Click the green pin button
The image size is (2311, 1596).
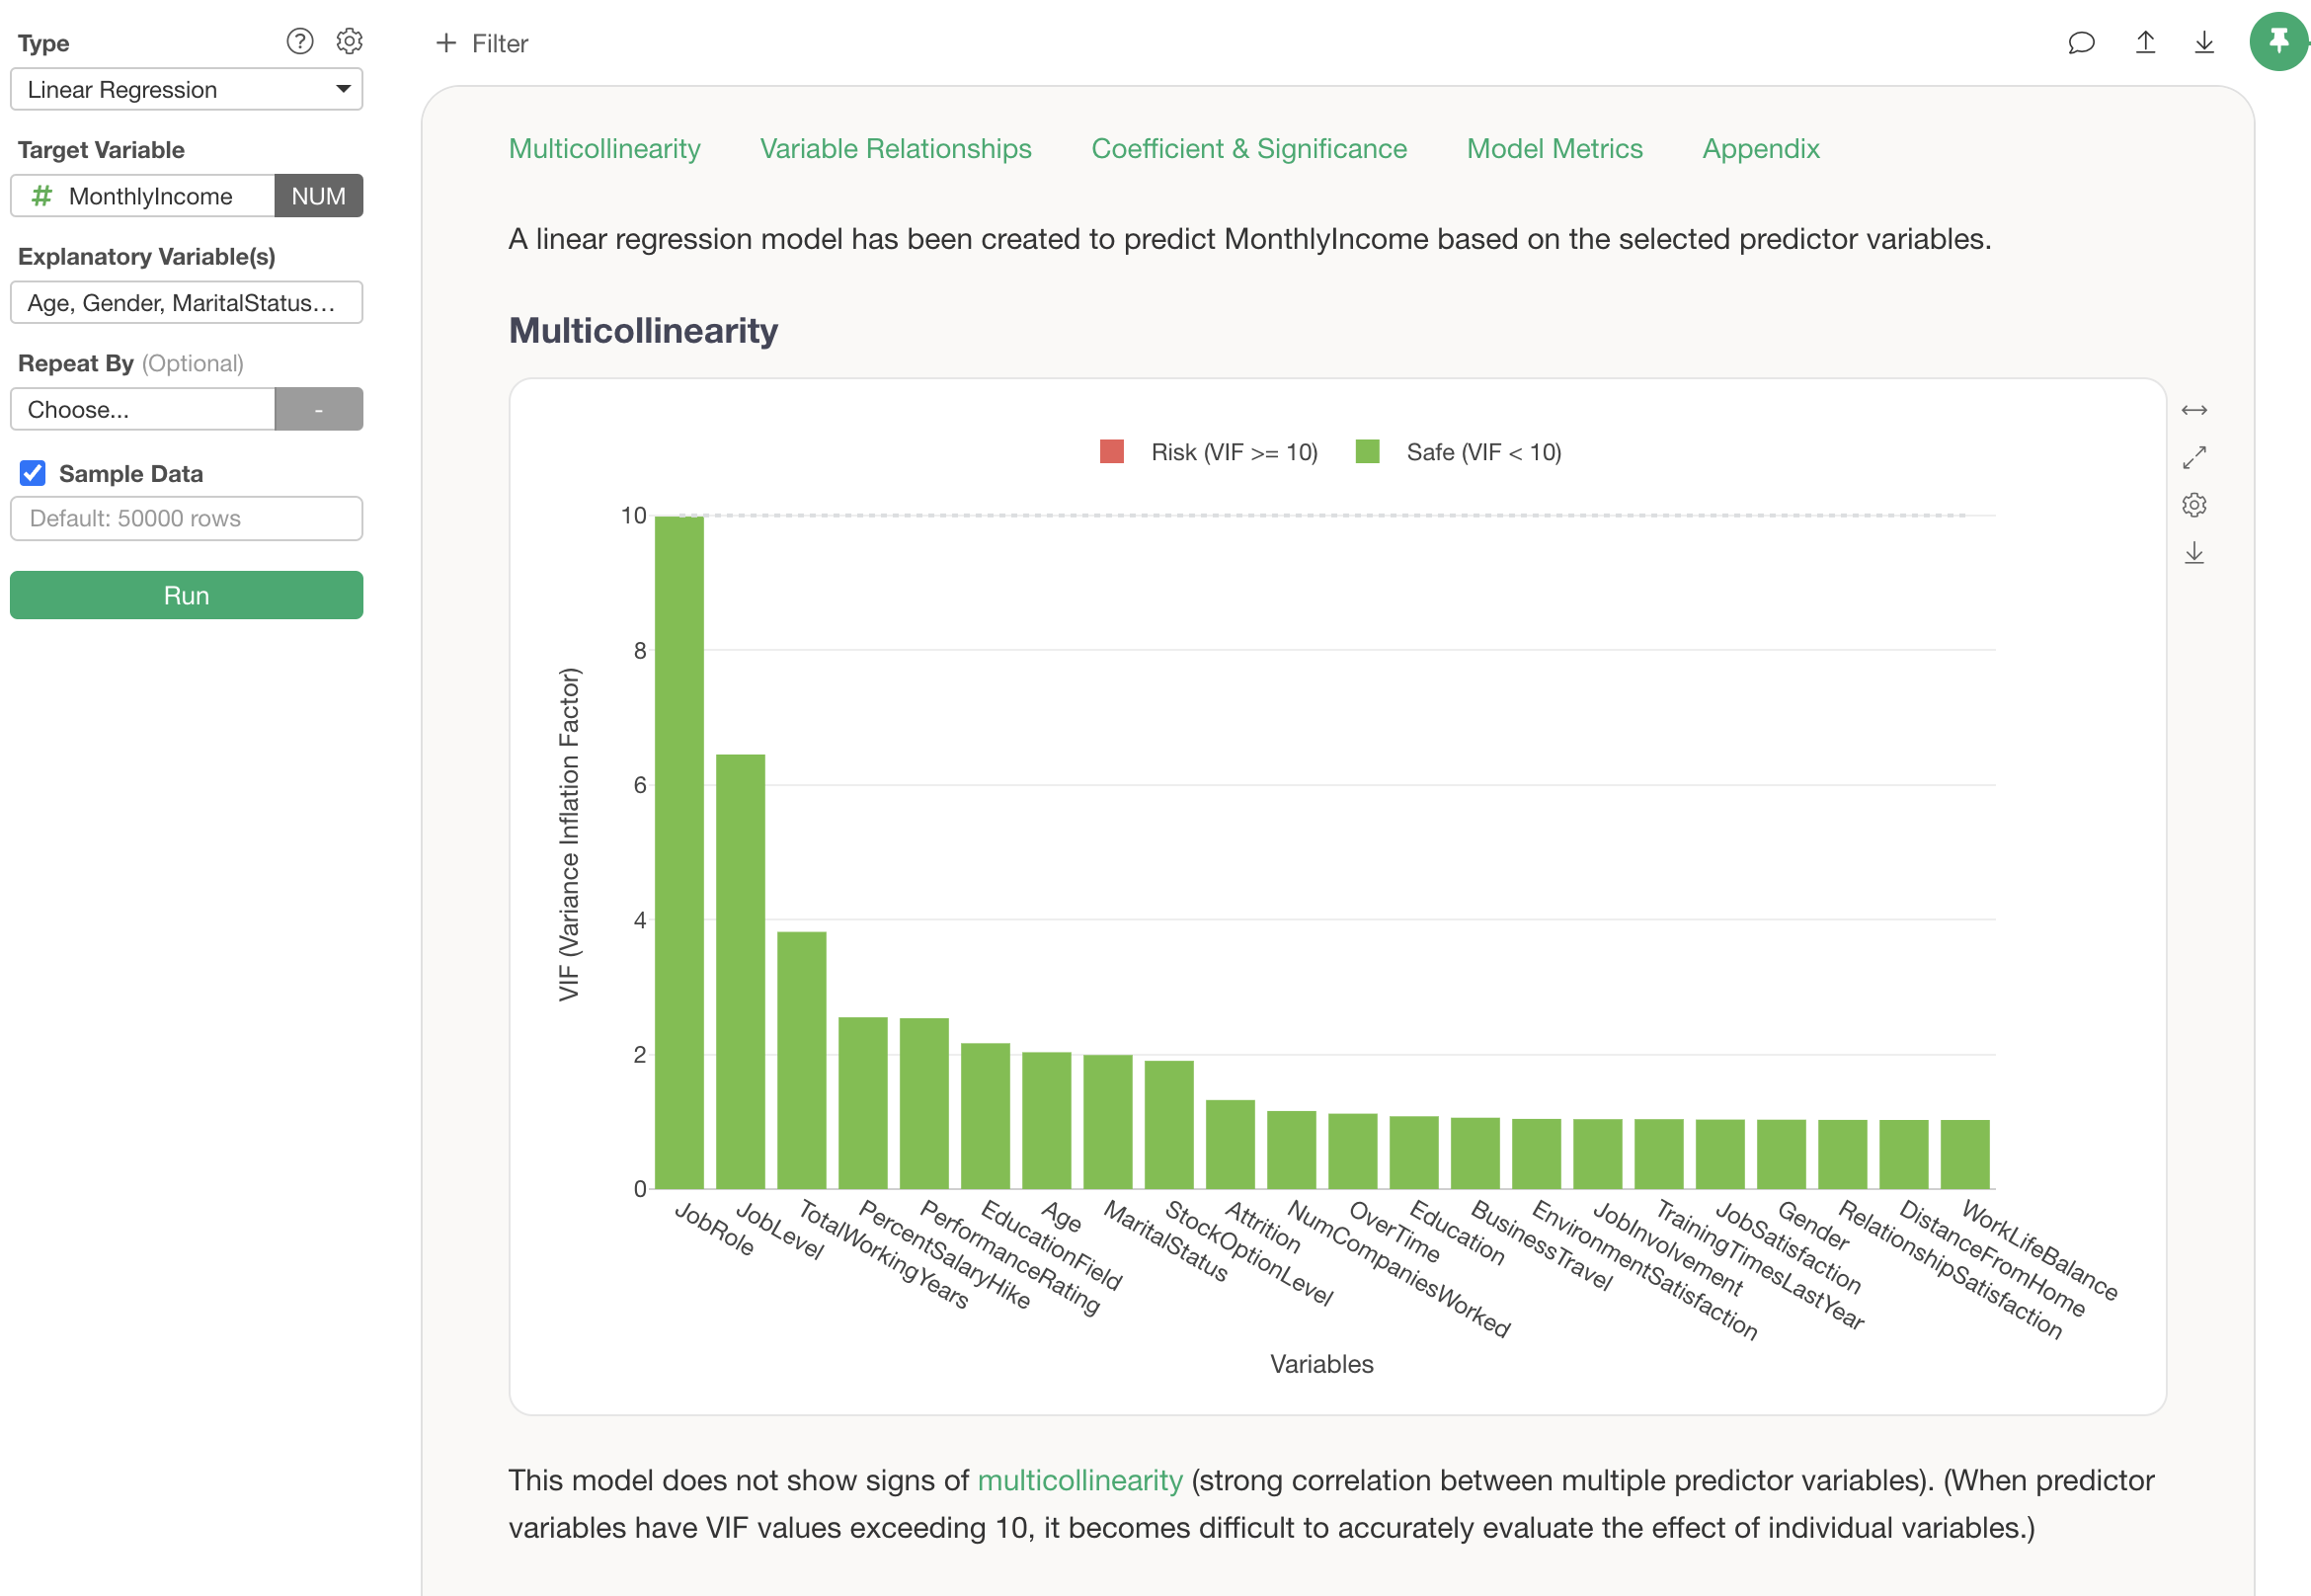[2278, 42]
